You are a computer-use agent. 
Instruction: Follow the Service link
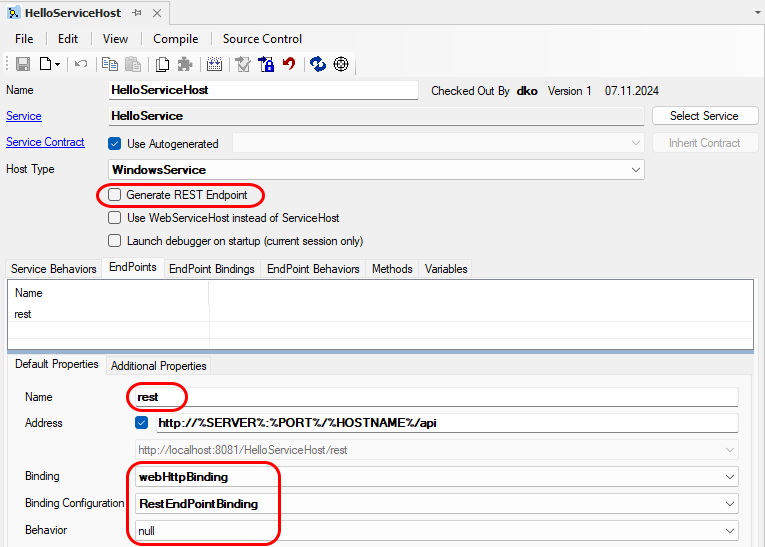click(24, 116)
